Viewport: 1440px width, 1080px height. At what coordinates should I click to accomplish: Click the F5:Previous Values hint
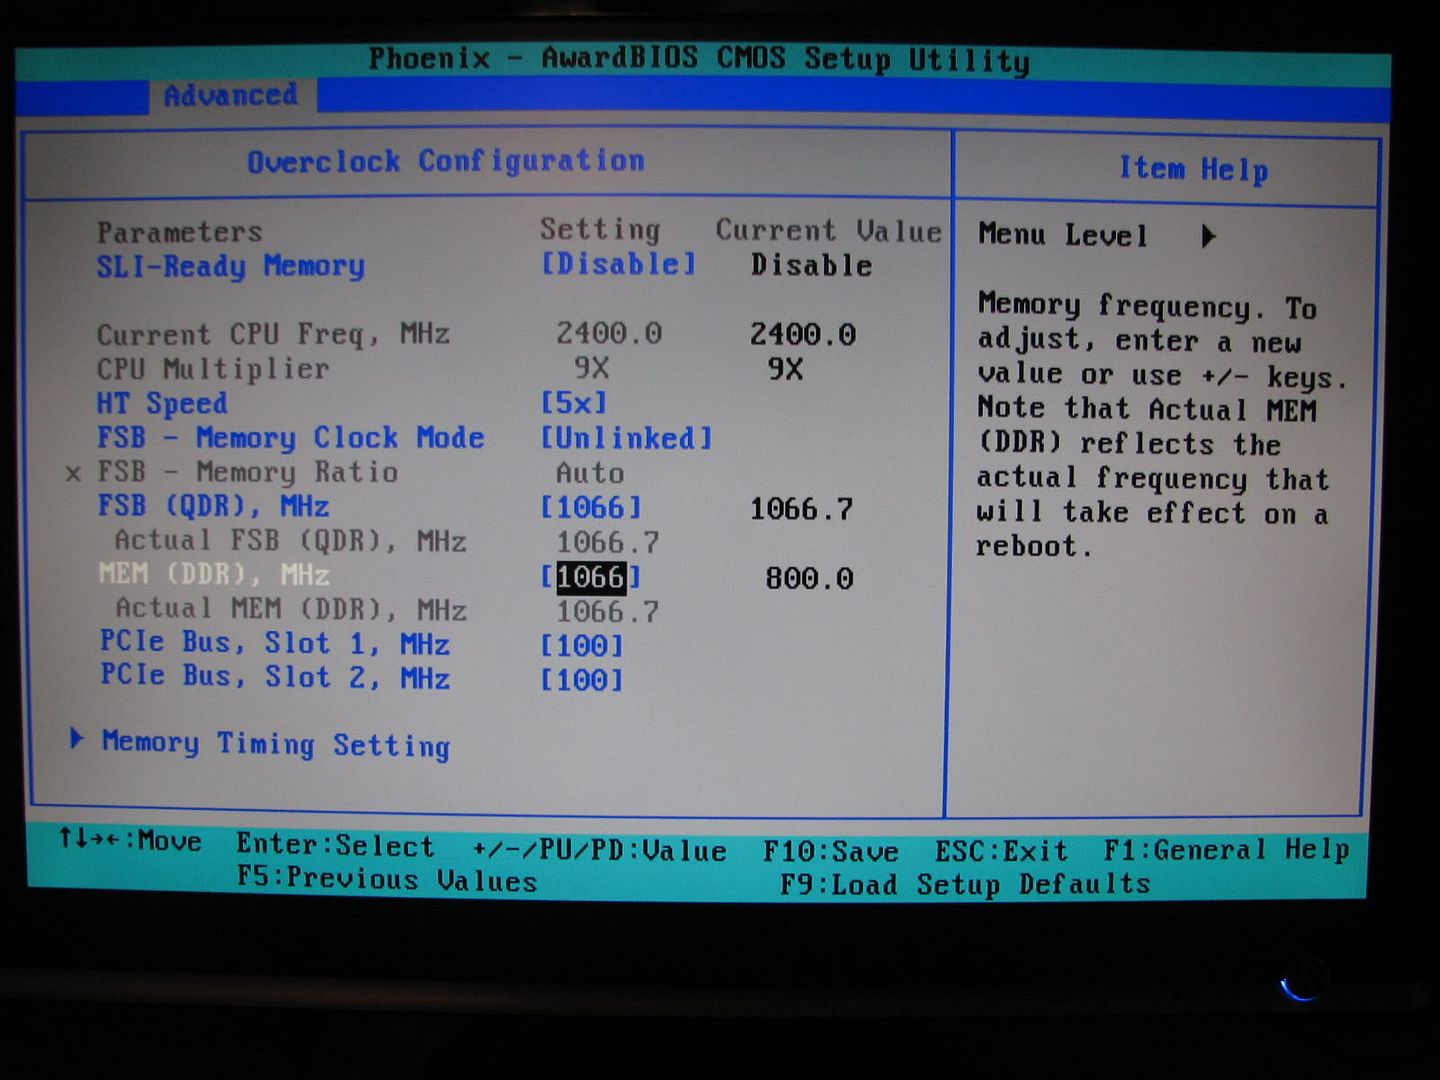pos(387,880)
